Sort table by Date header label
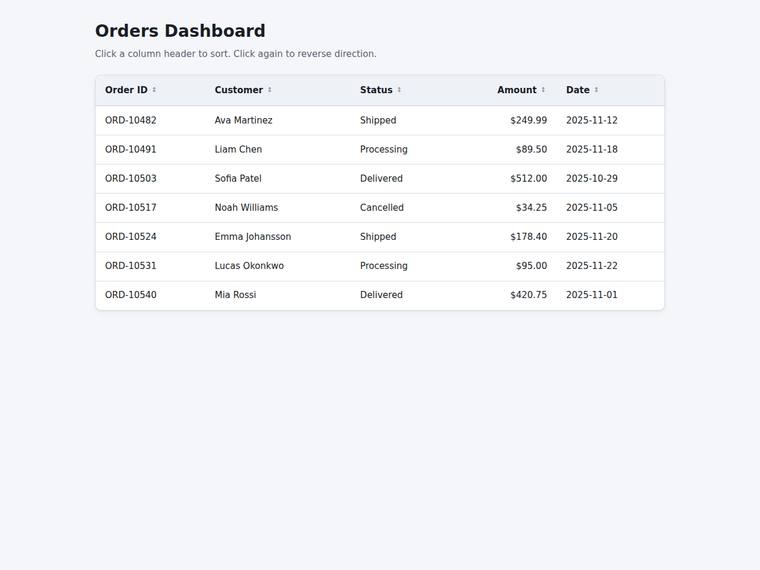This screenshot has height=570, width=760. 578,90
